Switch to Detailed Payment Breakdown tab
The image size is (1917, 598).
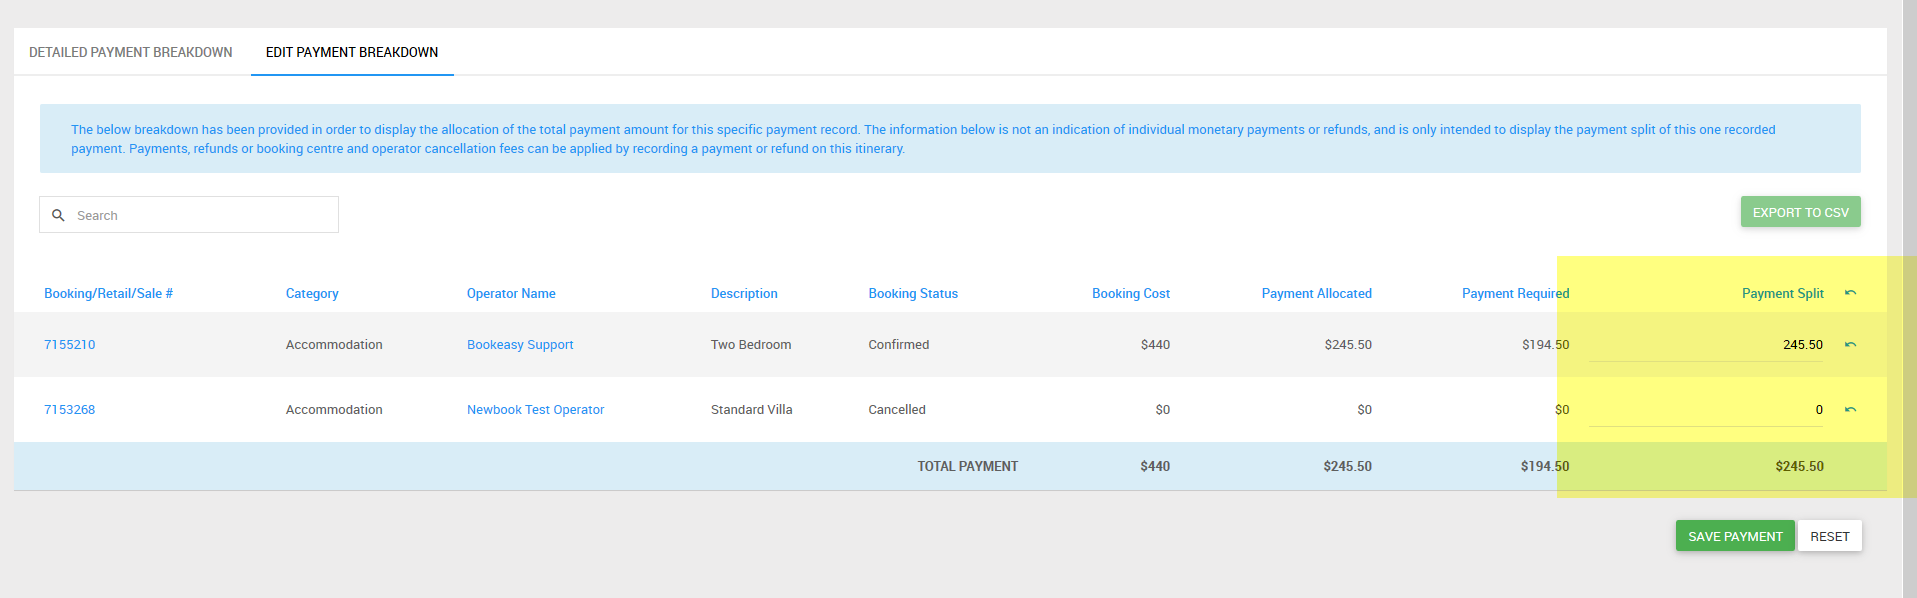tap(131, 52)
